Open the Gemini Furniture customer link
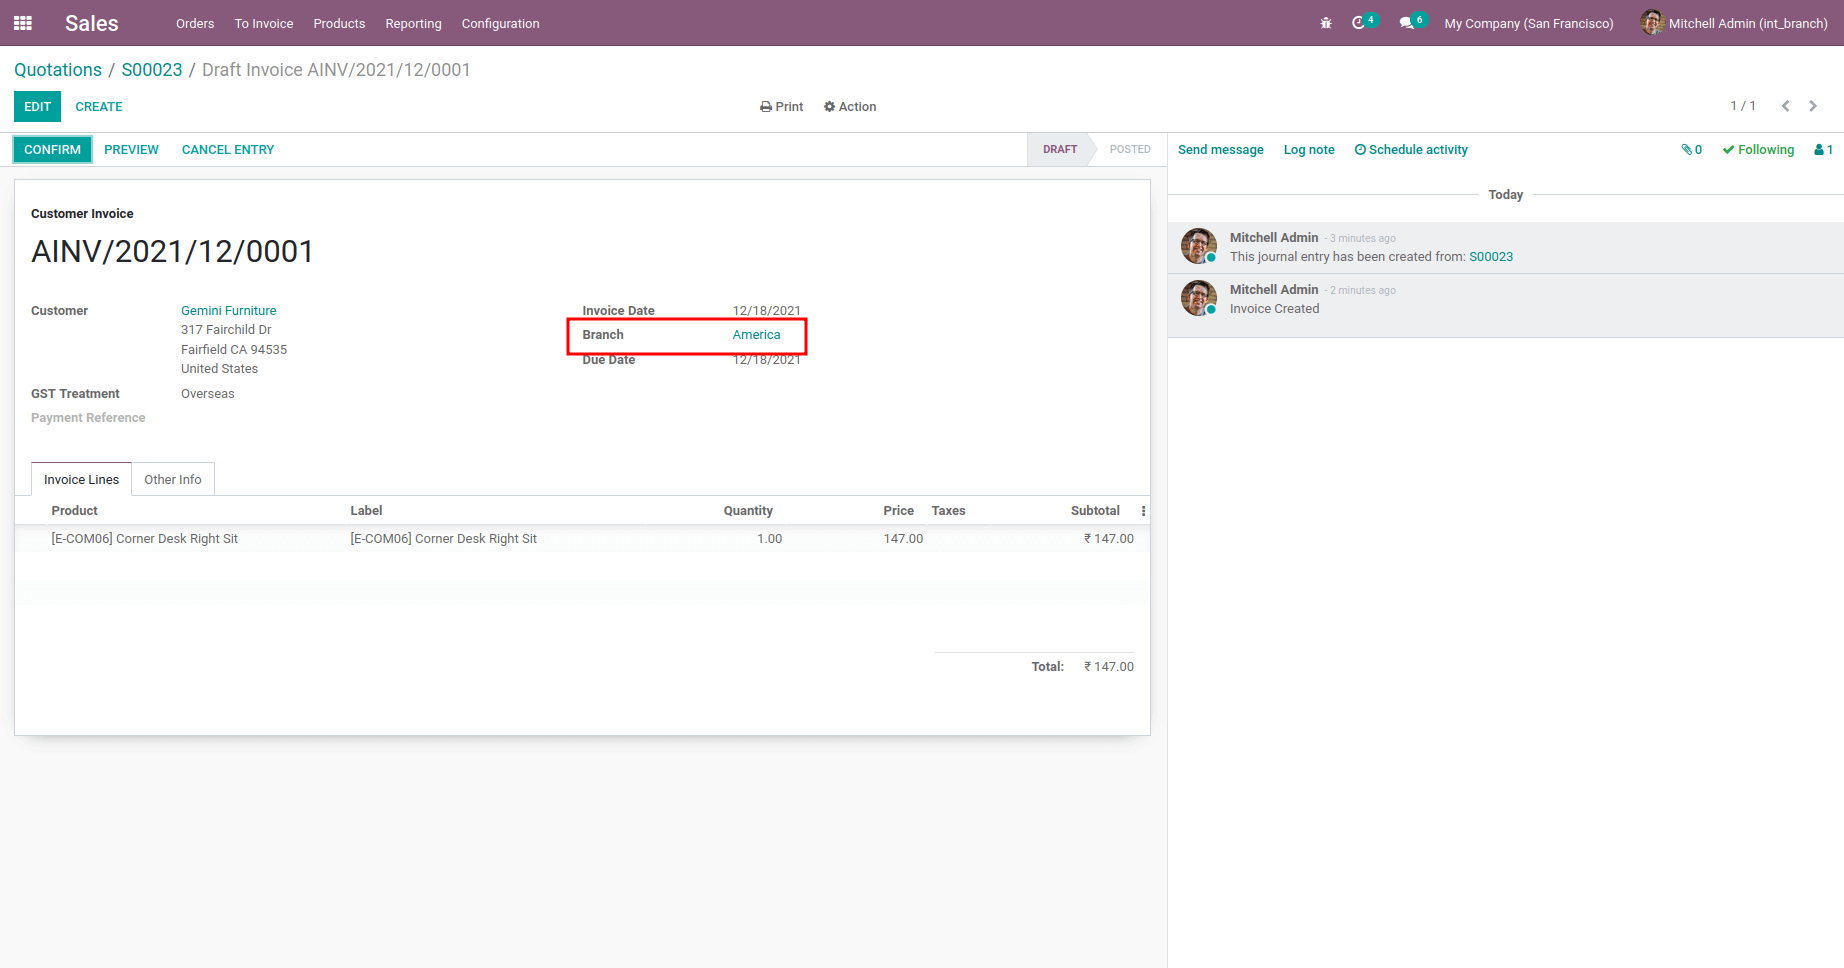 pos(229,311)
